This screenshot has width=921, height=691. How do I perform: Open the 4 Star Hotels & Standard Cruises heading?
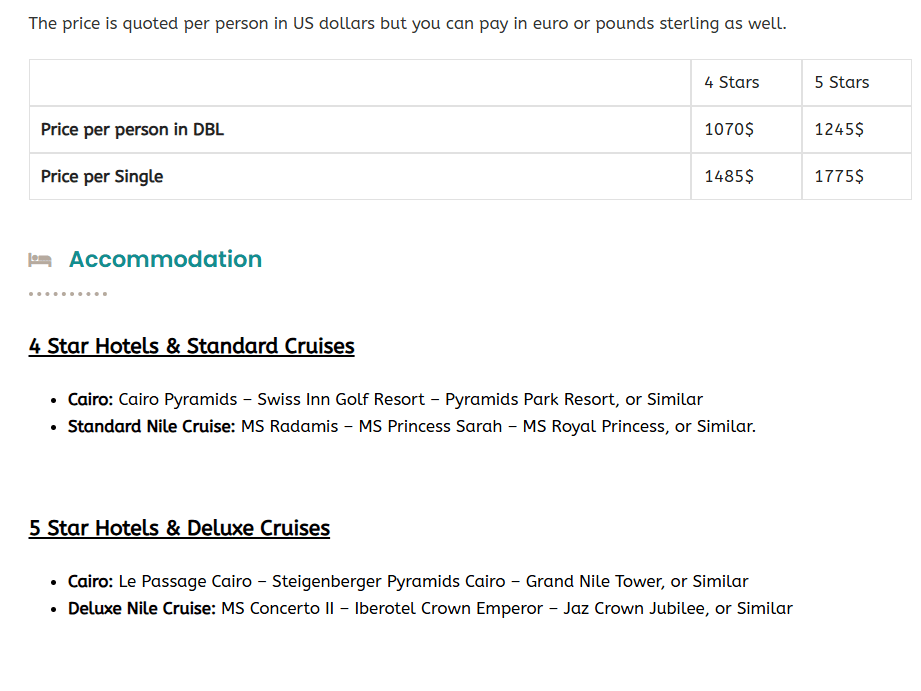[x=191, y=346]
